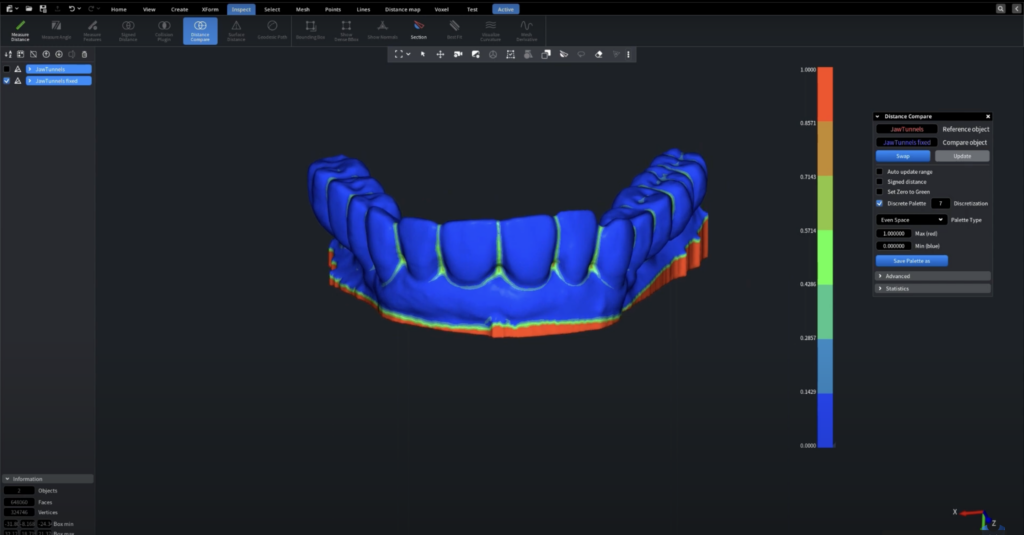Select the Bounding Box tool
The image size is (1024, 535).
click(311, 29)
